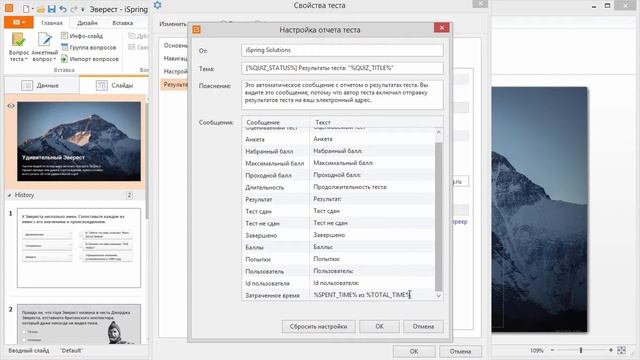Click the orange icon in the Настройка отчета теста title bar
The width and height of the screenshot is (640, 360).
coord(196,29)
